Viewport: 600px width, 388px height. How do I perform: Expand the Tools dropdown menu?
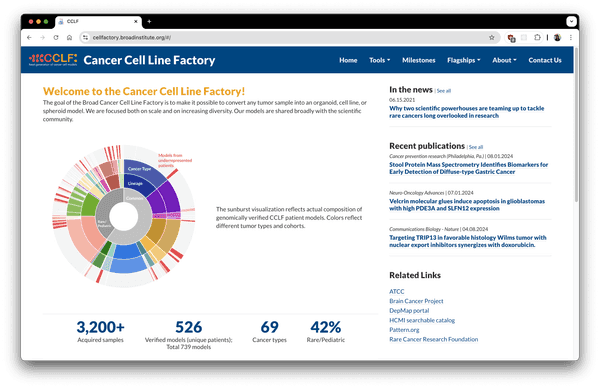pyautogui.click(x=379, y=60)
